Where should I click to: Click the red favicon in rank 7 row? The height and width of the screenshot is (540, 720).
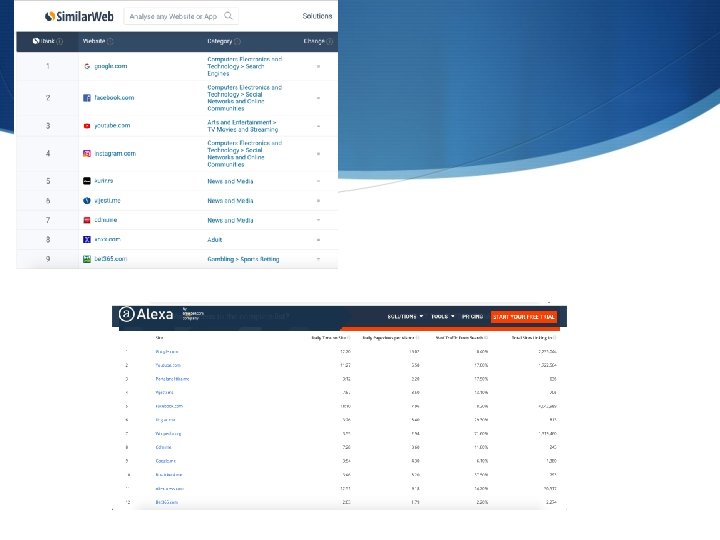[87, 220]
